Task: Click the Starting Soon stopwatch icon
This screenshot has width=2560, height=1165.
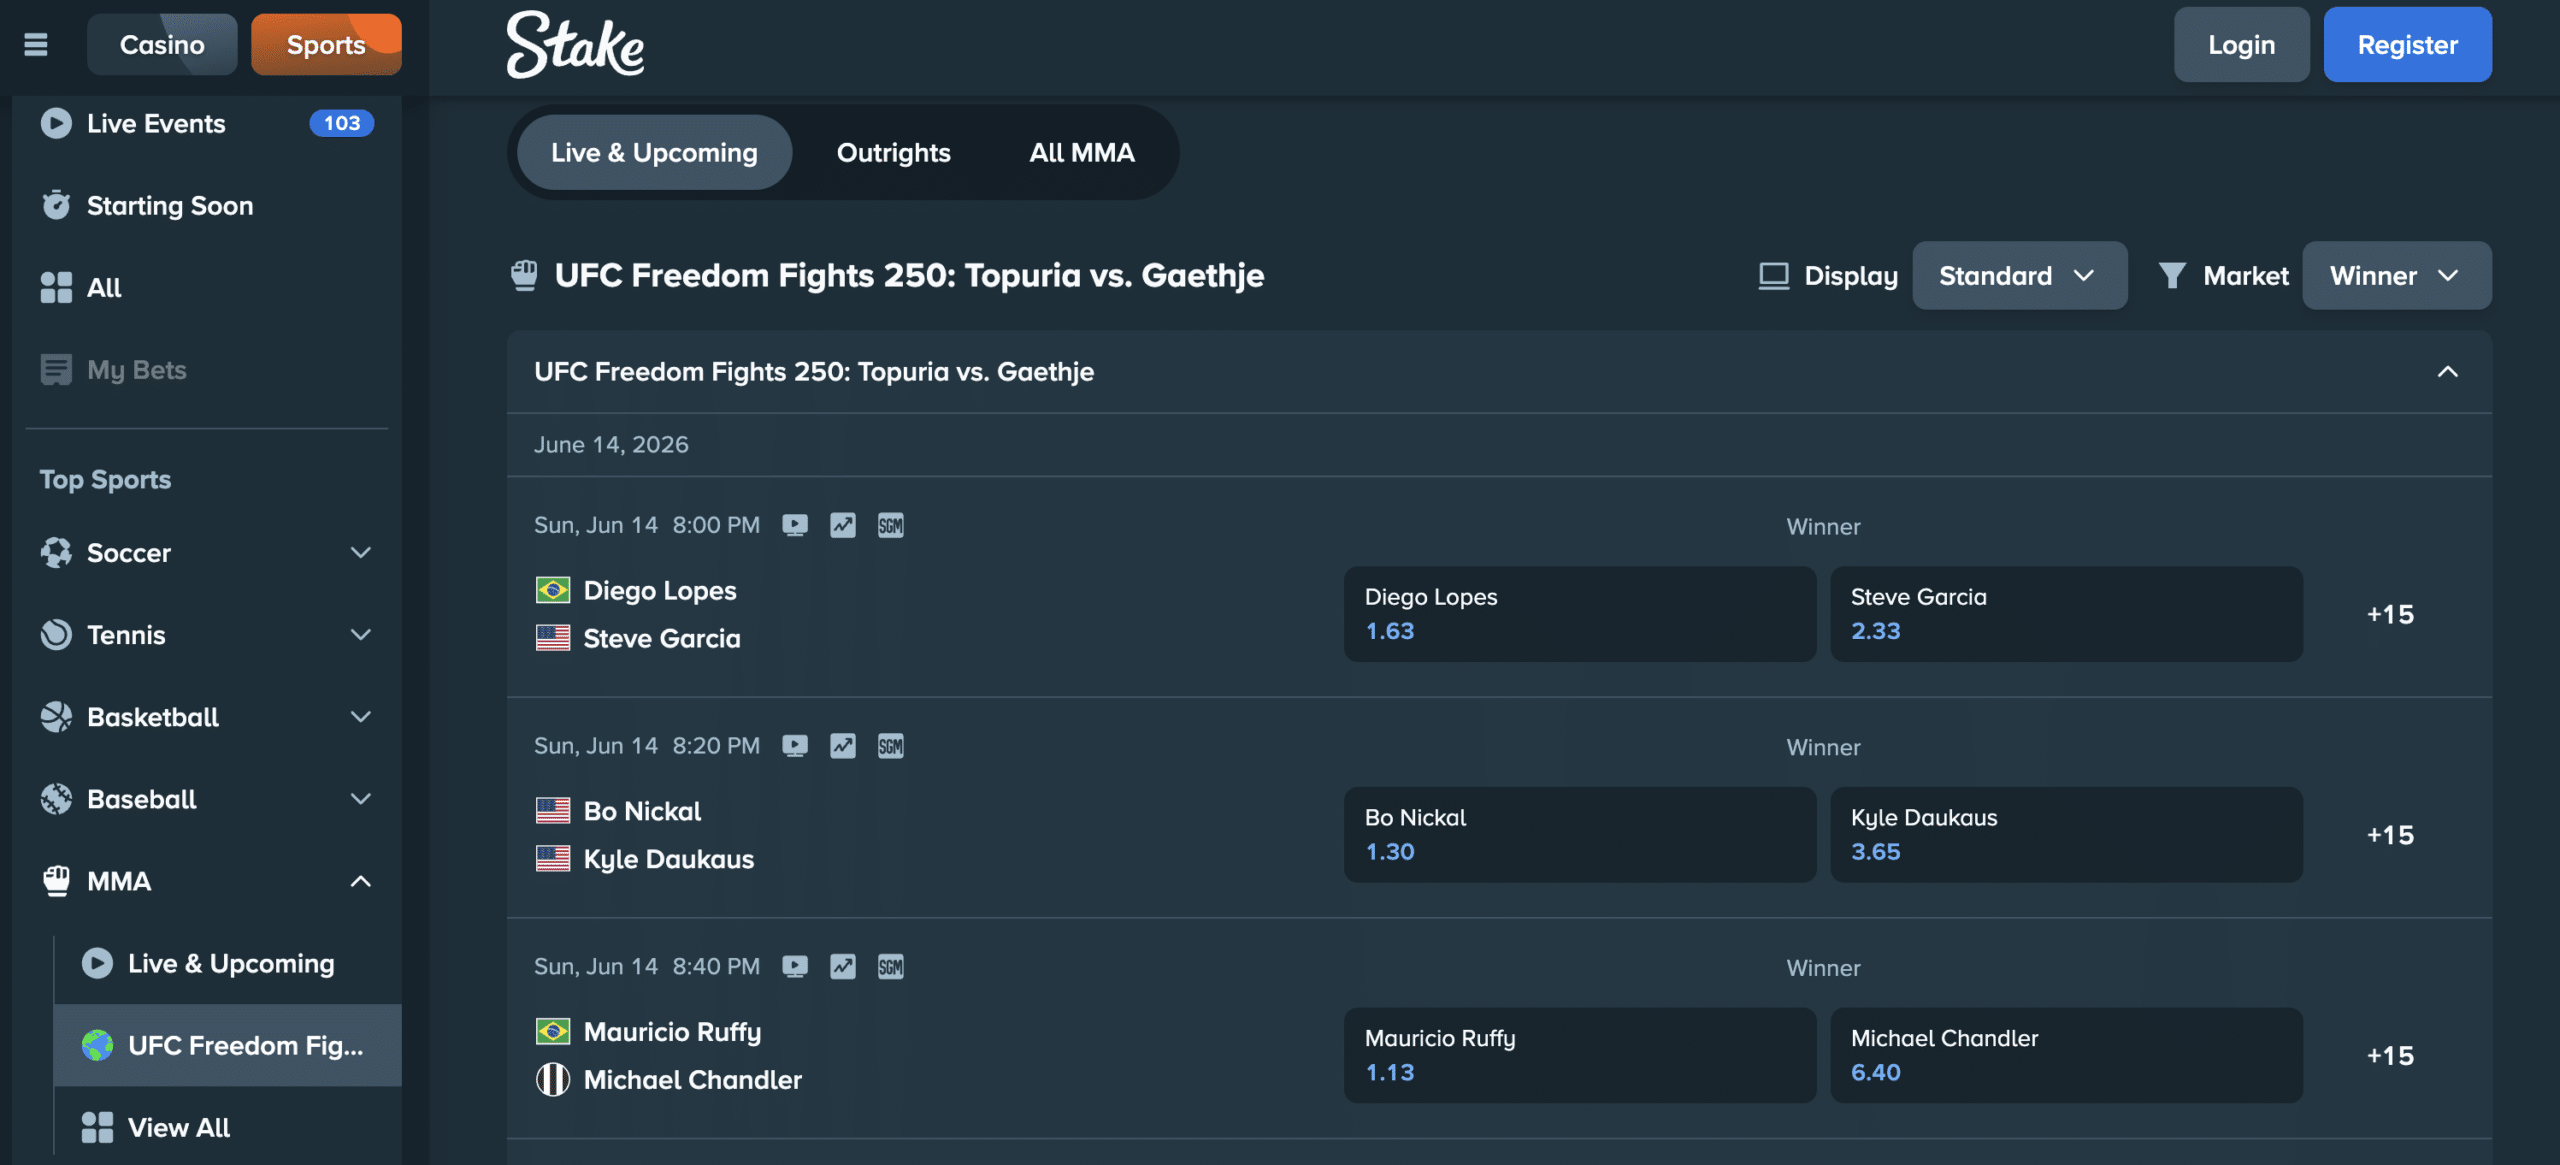Action: click(x=56, y=205)
